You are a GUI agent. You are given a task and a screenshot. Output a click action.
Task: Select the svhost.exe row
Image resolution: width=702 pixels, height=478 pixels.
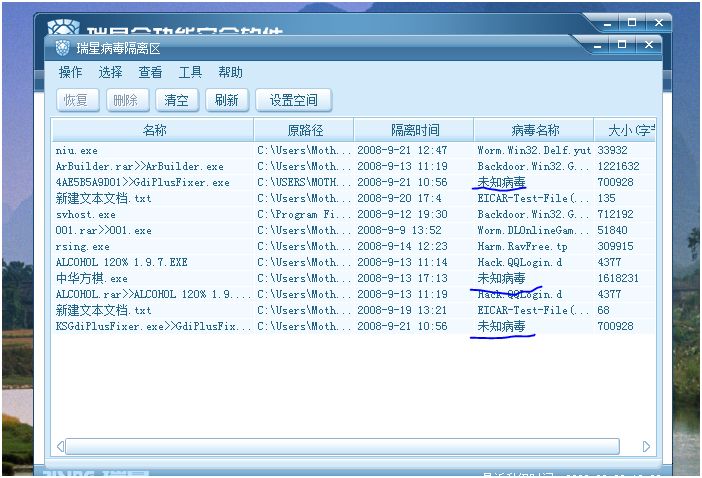(354, 214)
